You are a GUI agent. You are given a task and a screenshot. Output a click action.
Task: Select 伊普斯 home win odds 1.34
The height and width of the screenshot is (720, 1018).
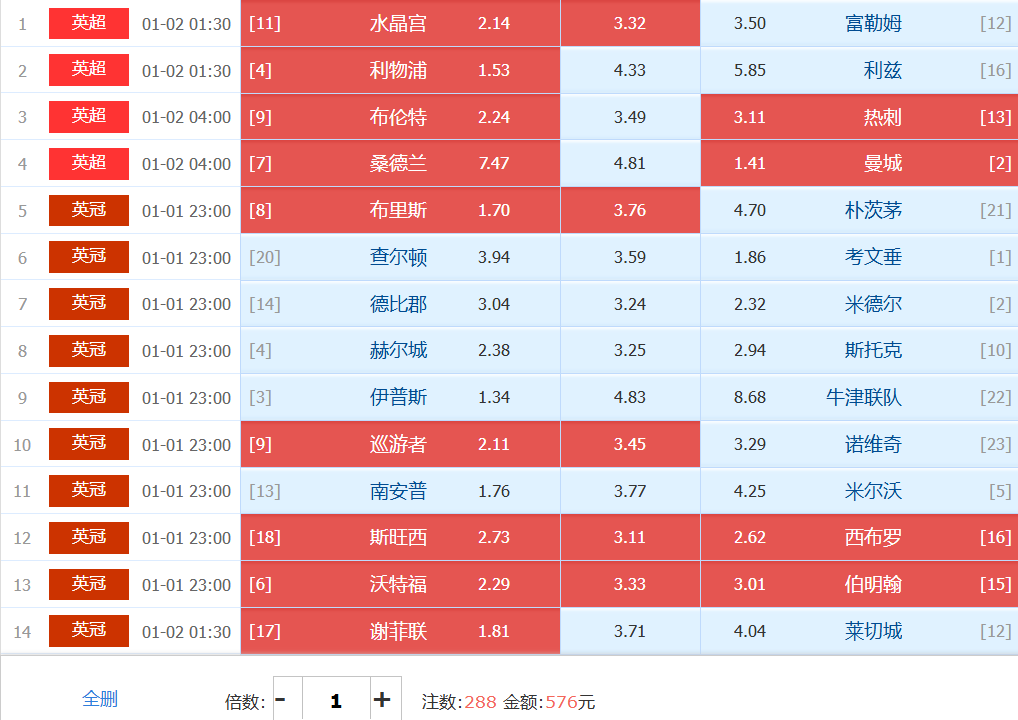[x=400, y=398]
